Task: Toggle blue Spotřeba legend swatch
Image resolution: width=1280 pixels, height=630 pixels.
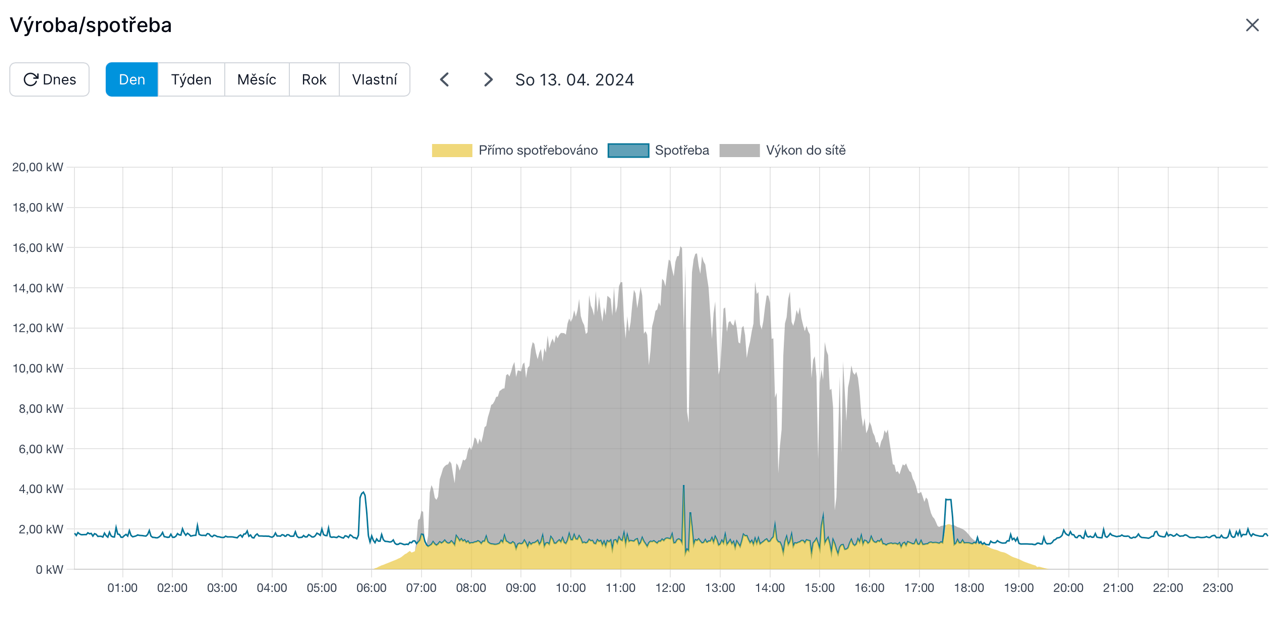Action: tap(628, 151)
